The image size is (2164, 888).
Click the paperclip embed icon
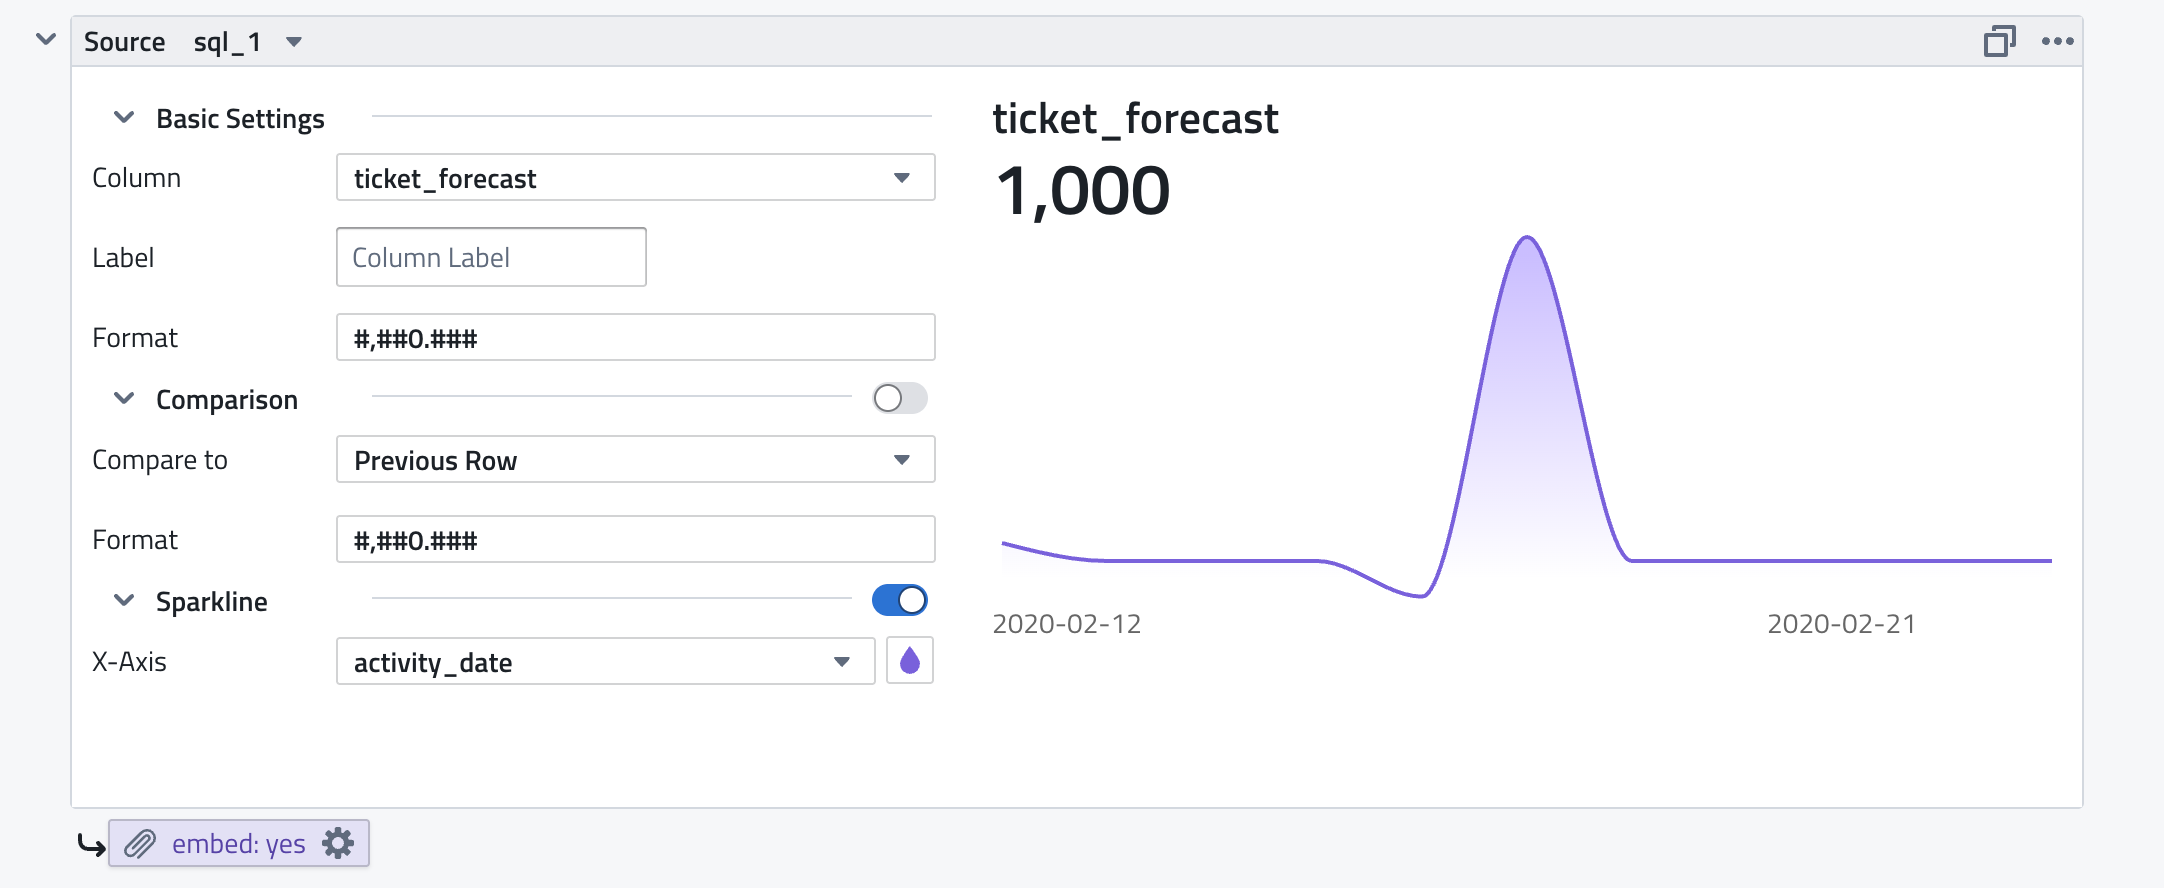coord(140,844)
